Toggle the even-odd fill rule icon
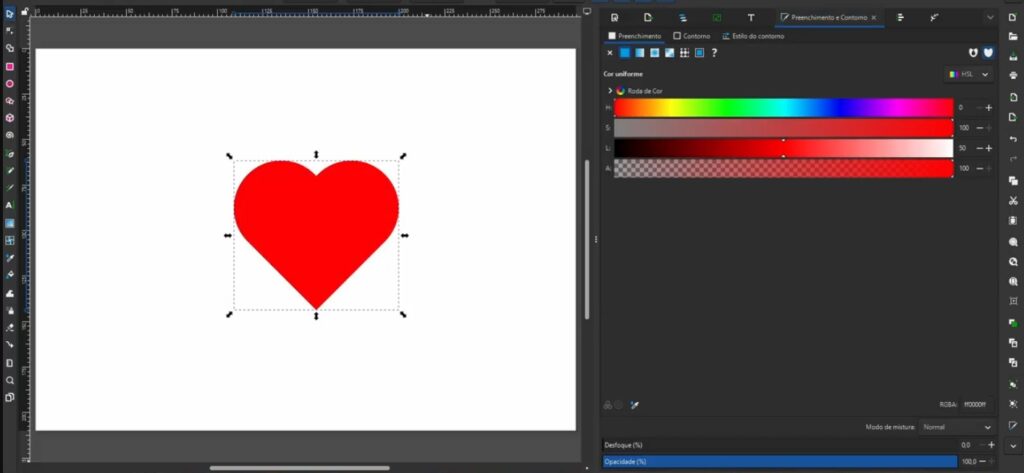 pos(973,53)
